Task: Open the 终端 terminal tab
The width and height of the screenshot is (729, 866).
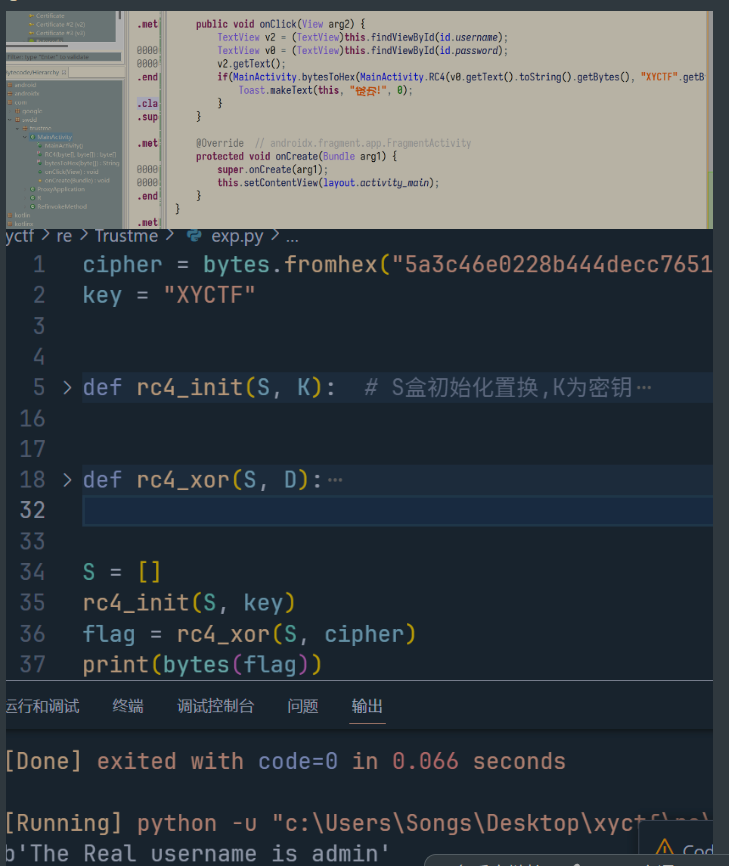Action: point(128,706)
